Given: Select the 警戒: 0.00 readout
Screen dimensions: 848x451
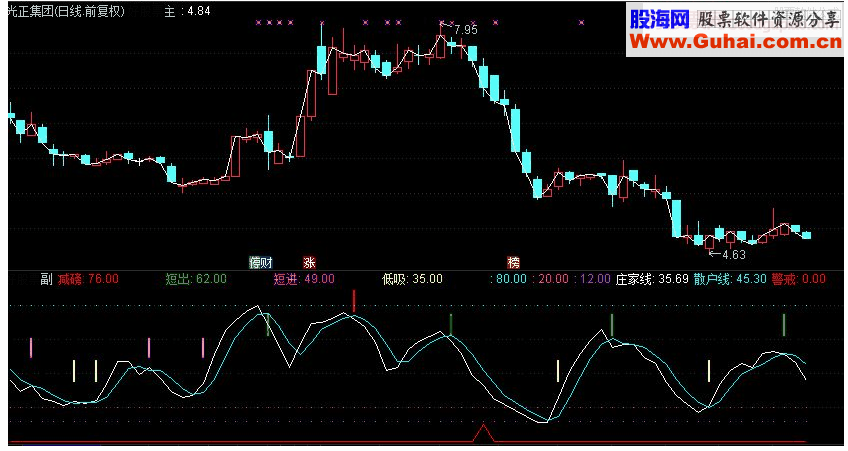Looking at the screenshot, I should [x=799, y=279].
